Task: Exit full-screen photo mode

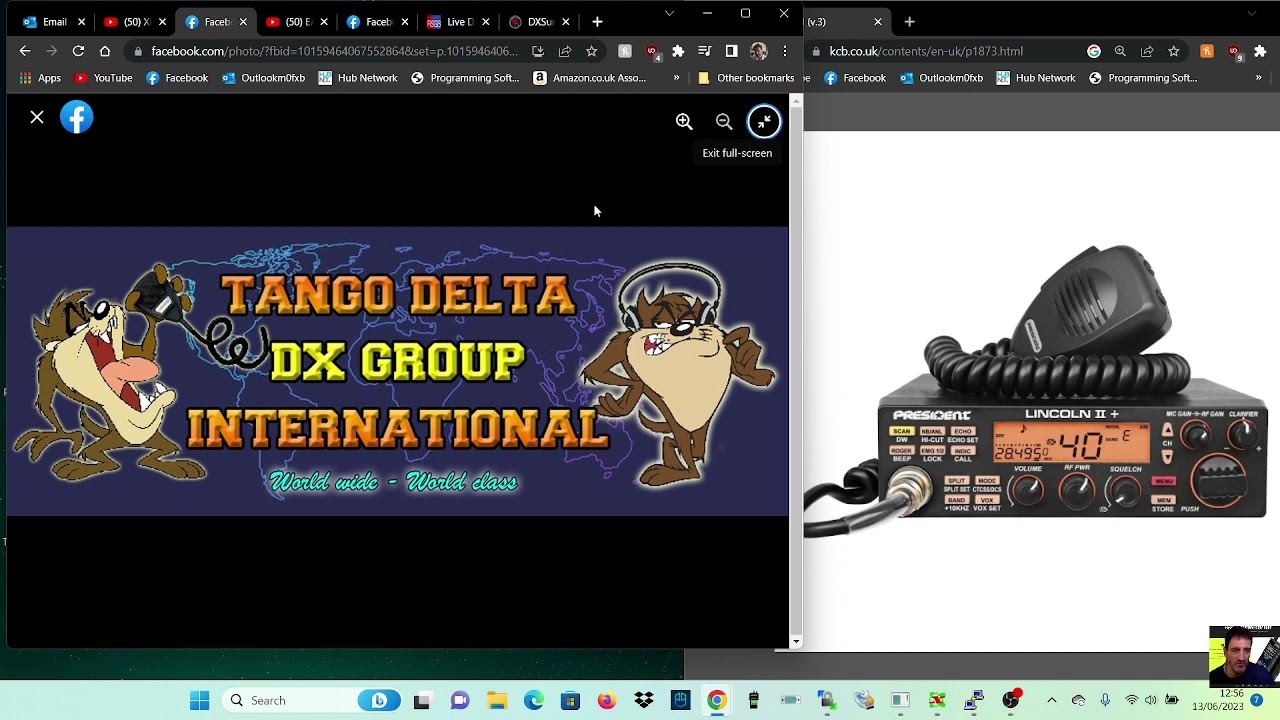Action: point(764,121)
